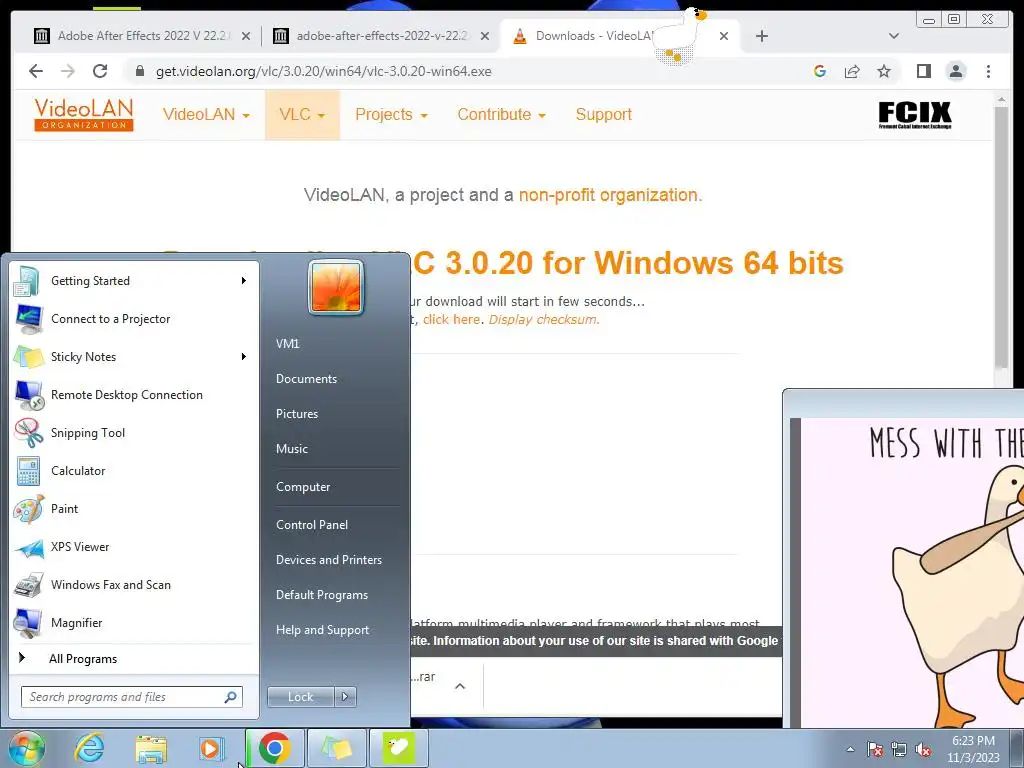This screenshot has width=1024, height=768.
Task: Open Pictures from Start menu
Action: [x=297, y=414]
